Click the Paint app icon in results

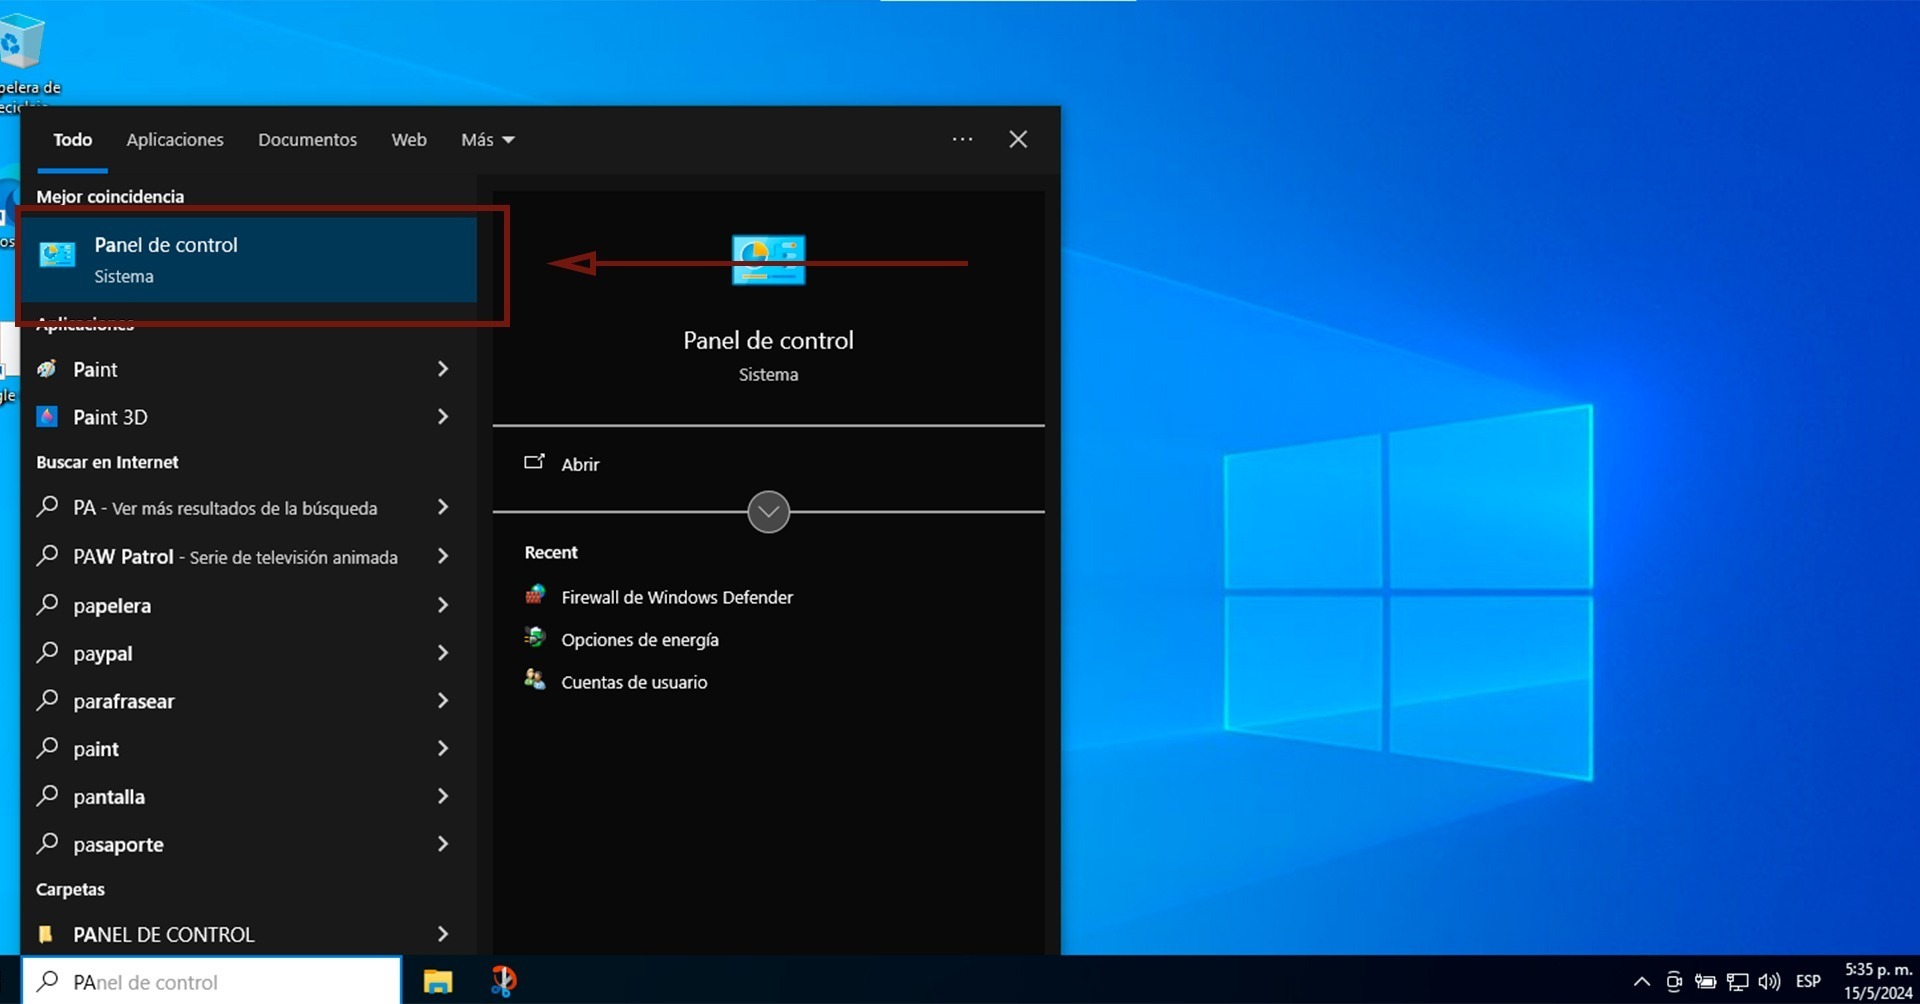point(47,370)
